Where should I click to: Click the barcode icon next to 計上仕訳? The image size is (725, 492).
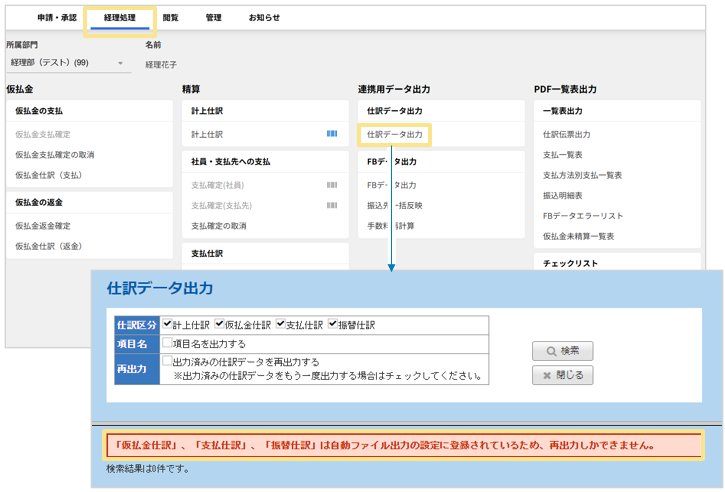point(332,133)
